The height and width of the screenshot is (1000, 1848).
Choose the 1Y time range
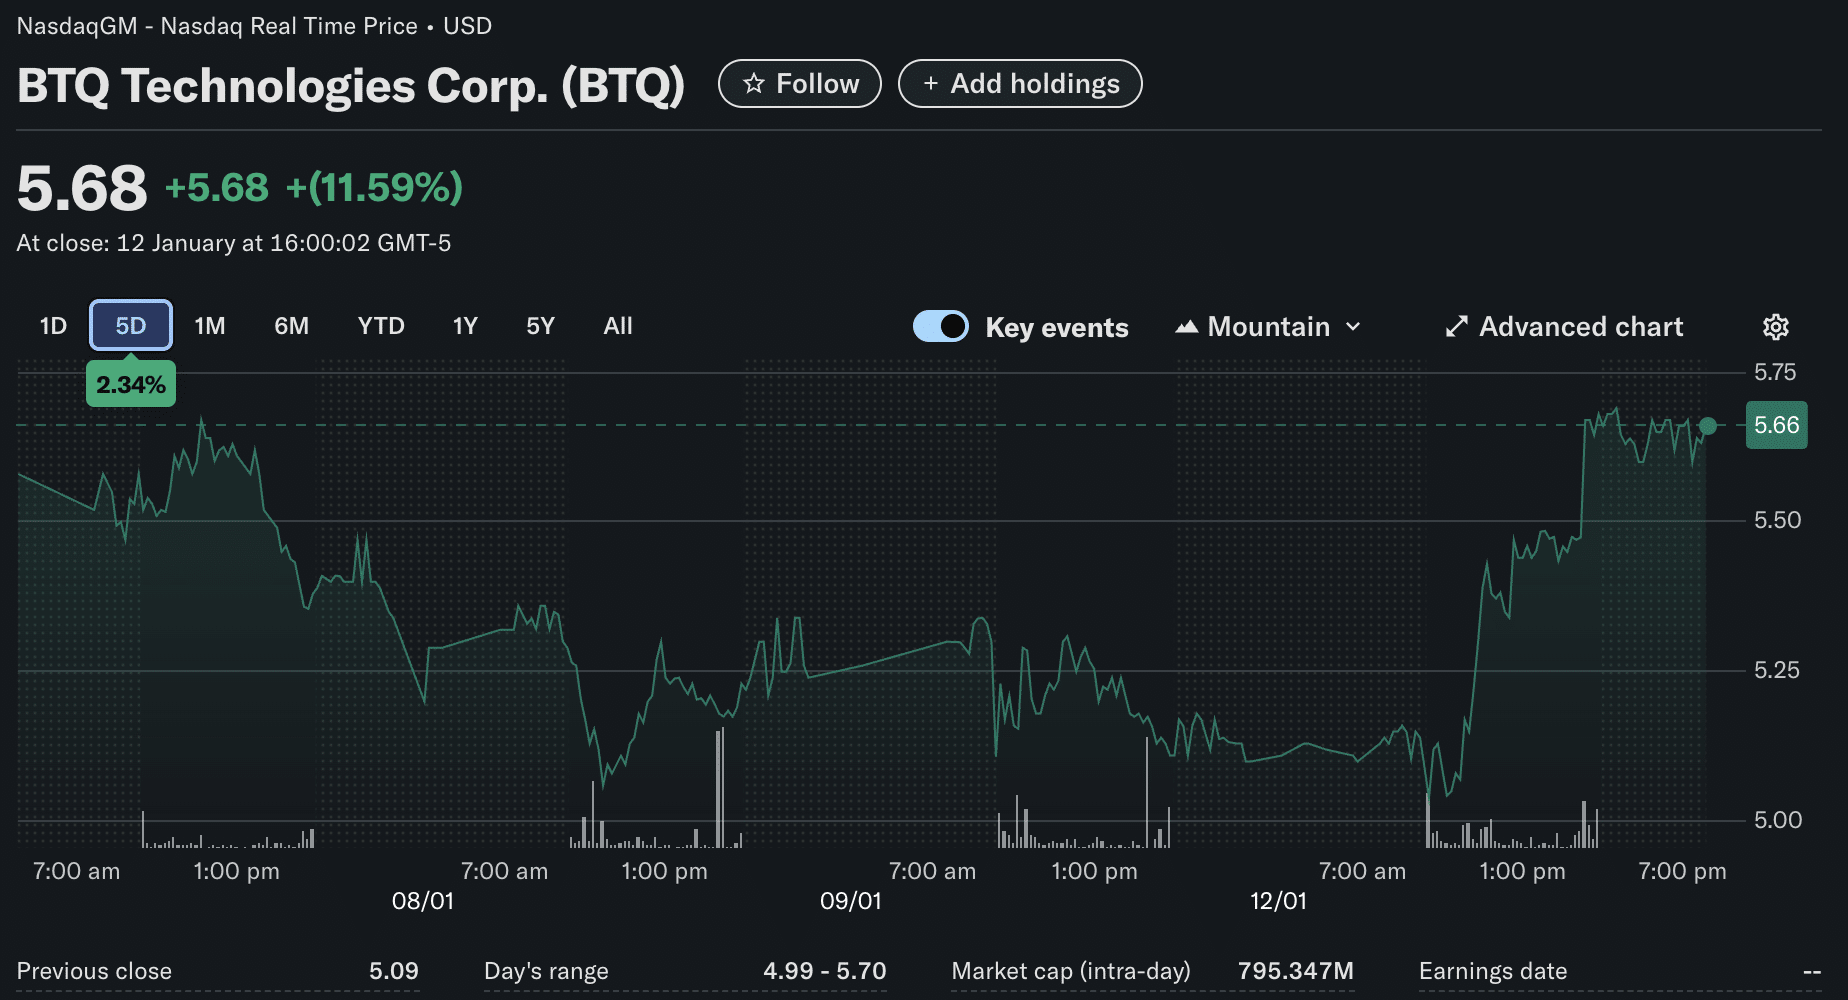(465, 326)
